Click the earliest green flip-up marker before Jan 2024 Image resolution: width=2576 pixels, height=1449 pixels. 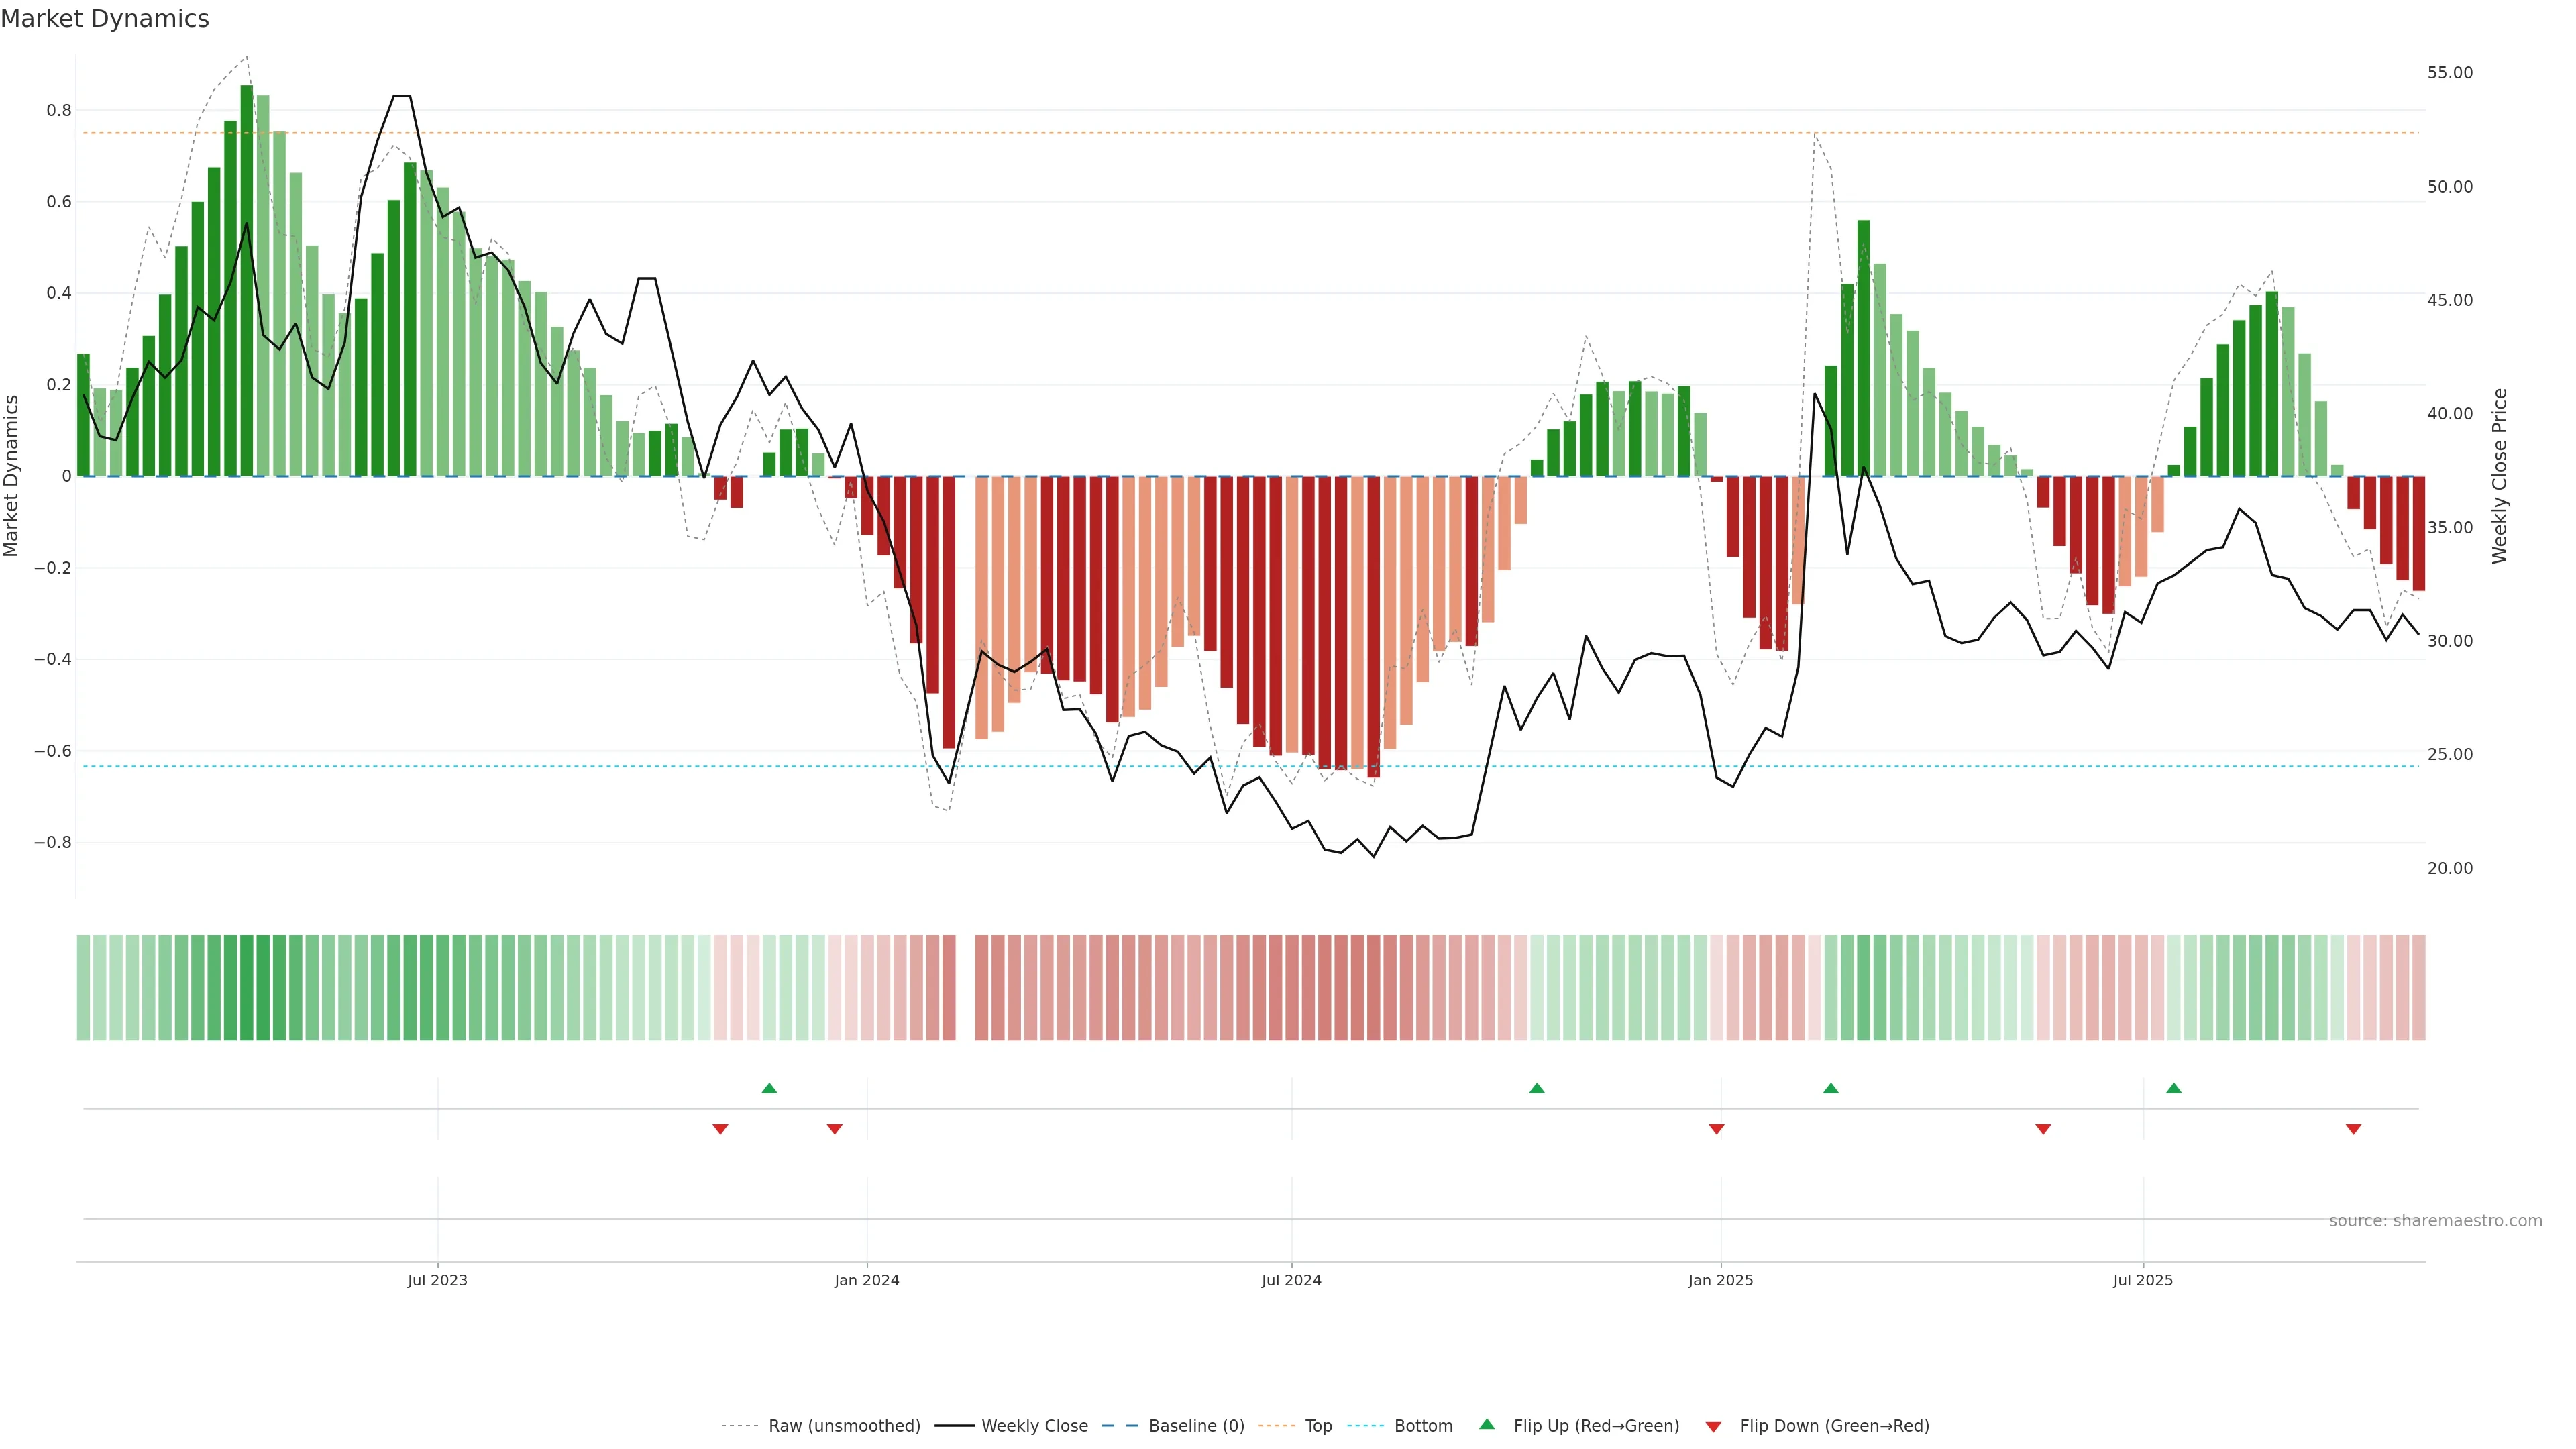click(769, 1088)
